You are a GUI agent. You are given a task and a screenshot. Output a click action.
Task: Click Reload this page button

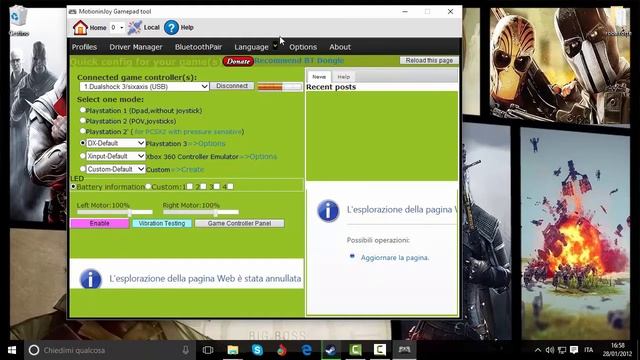(429, 60)
